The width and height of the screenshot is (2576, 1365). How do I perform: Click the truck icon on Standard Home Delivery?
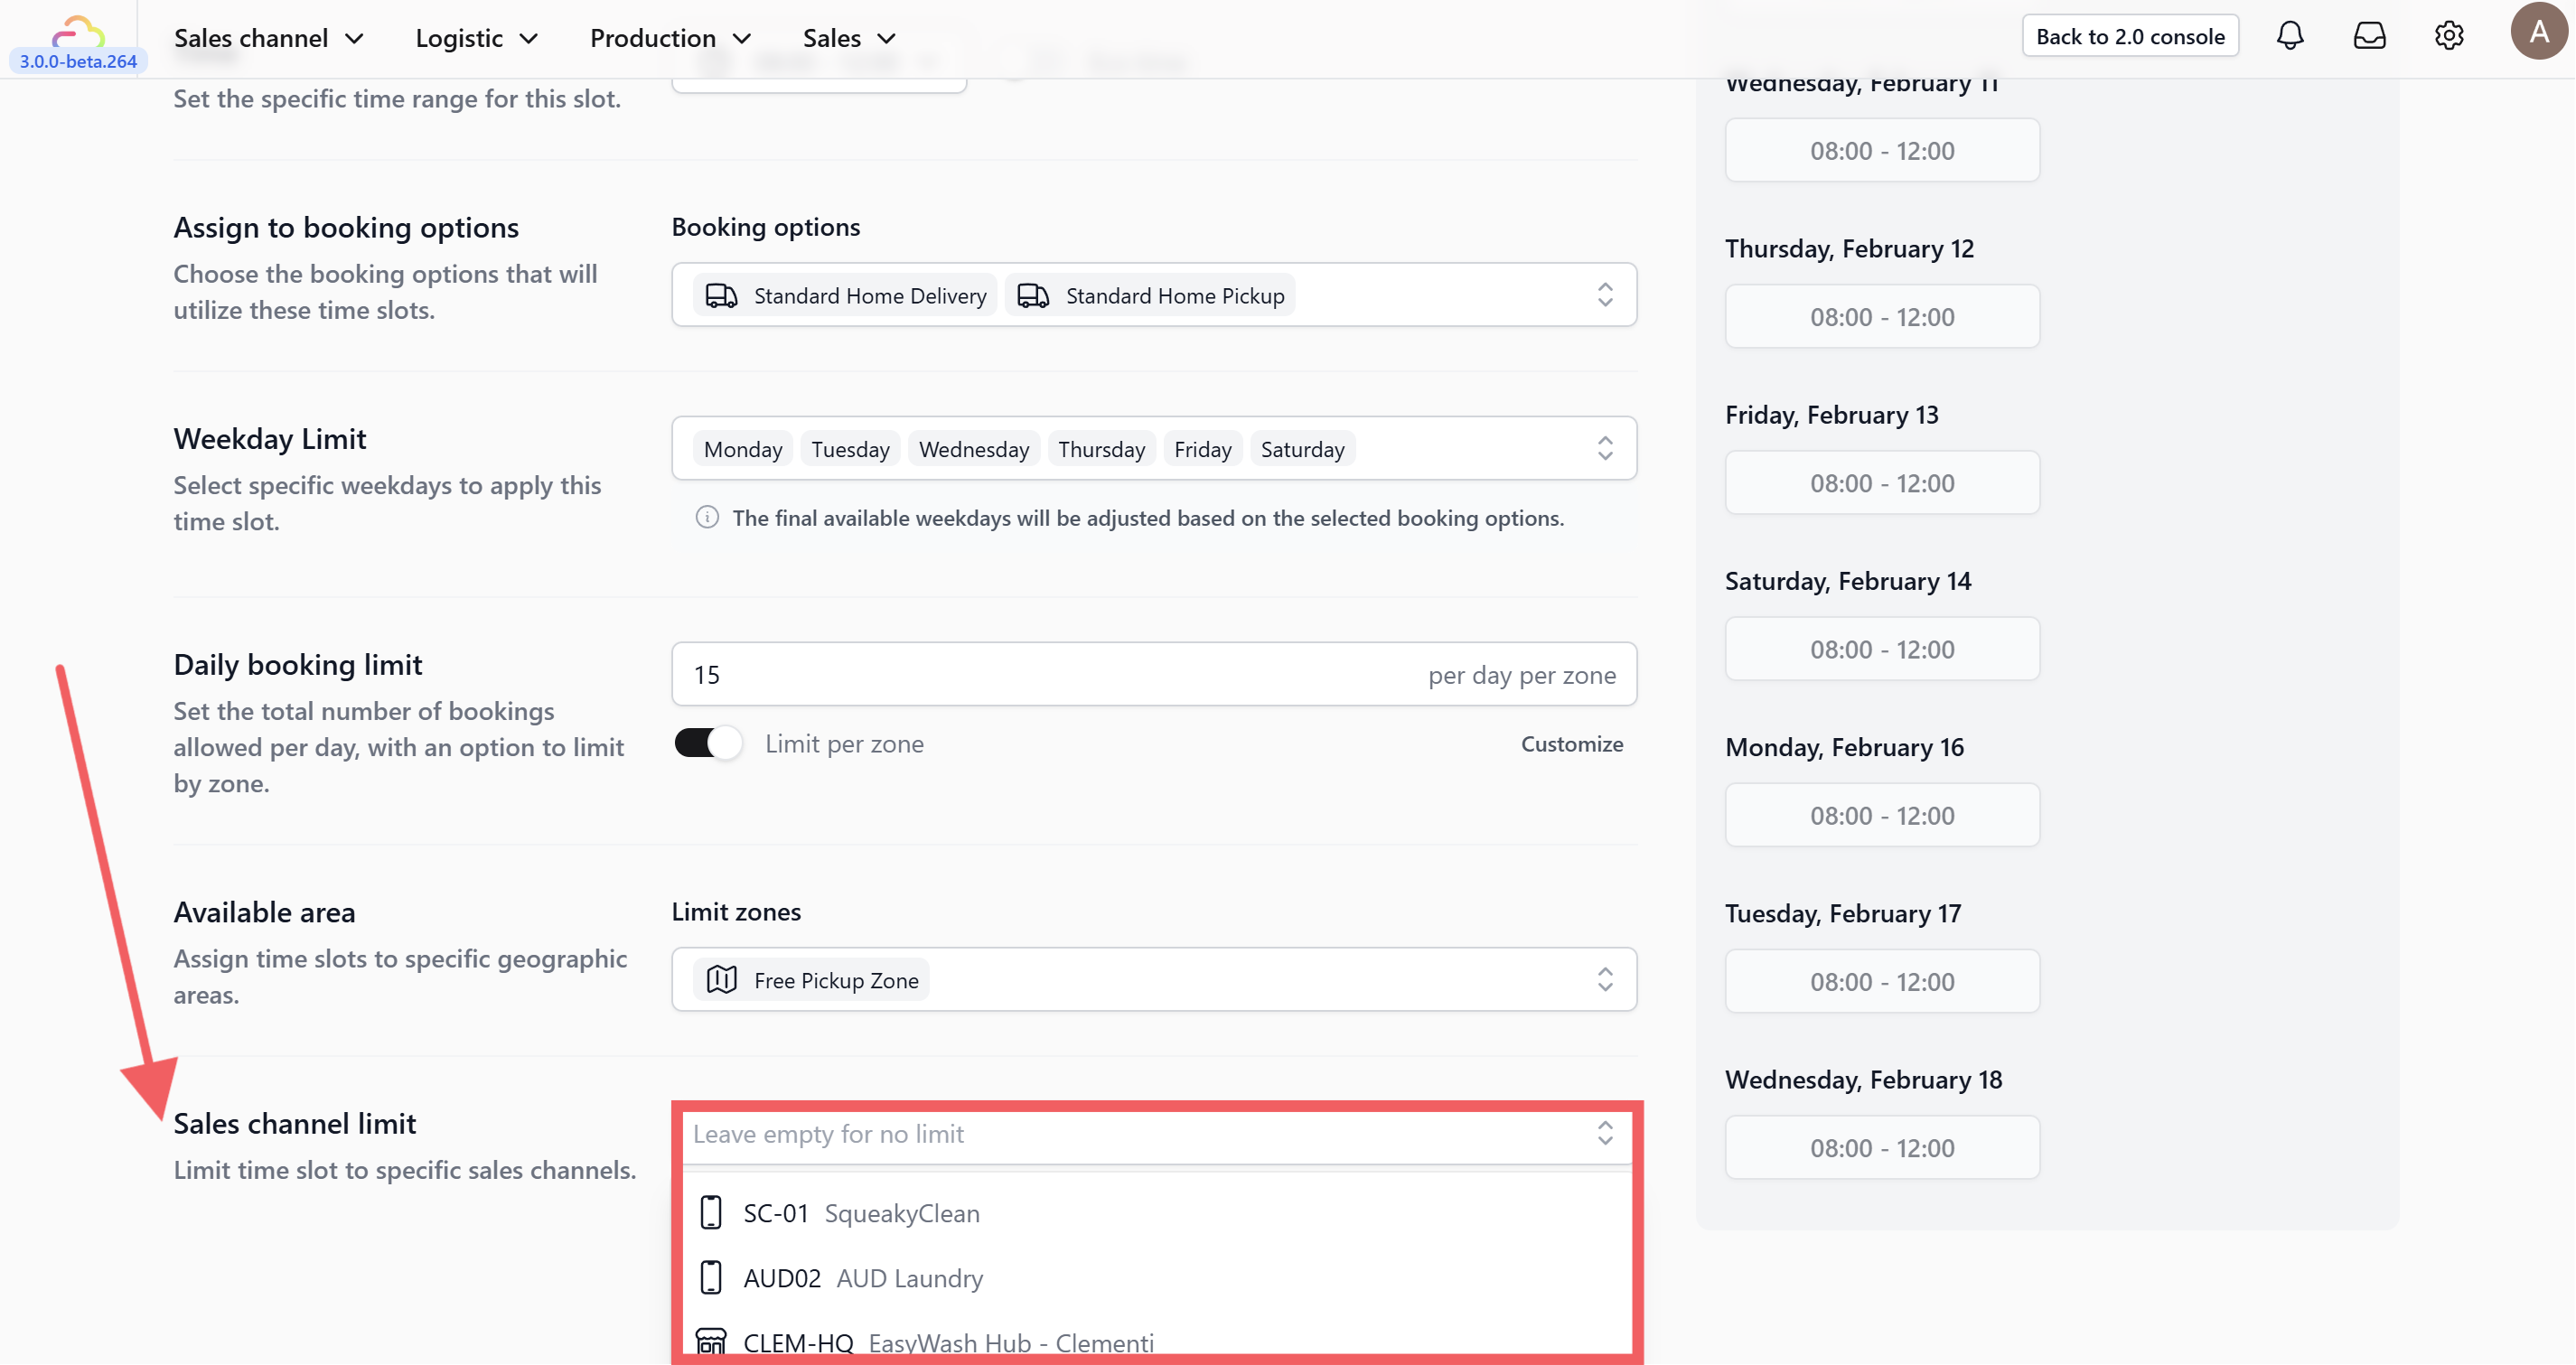click(x=721, y=296)
